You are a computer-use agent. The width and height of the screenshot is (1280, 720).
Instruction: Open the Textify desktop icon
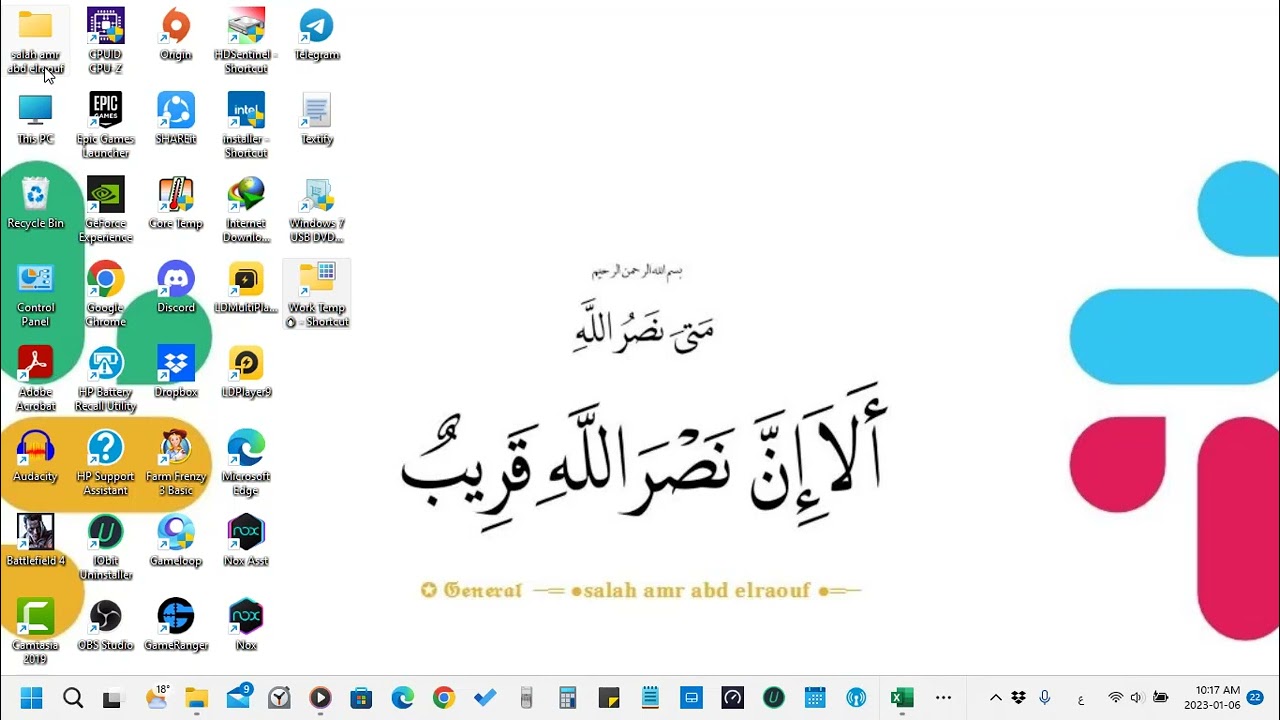point(317,119)
